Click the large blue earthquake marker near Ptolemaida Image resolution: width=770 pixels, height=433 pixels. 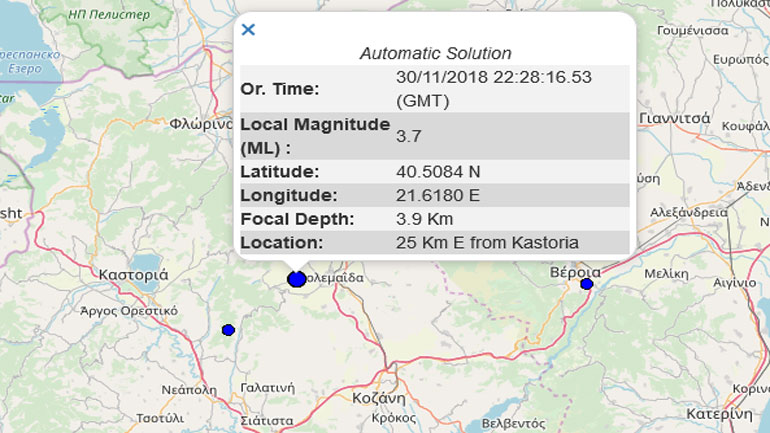[296, 279]
